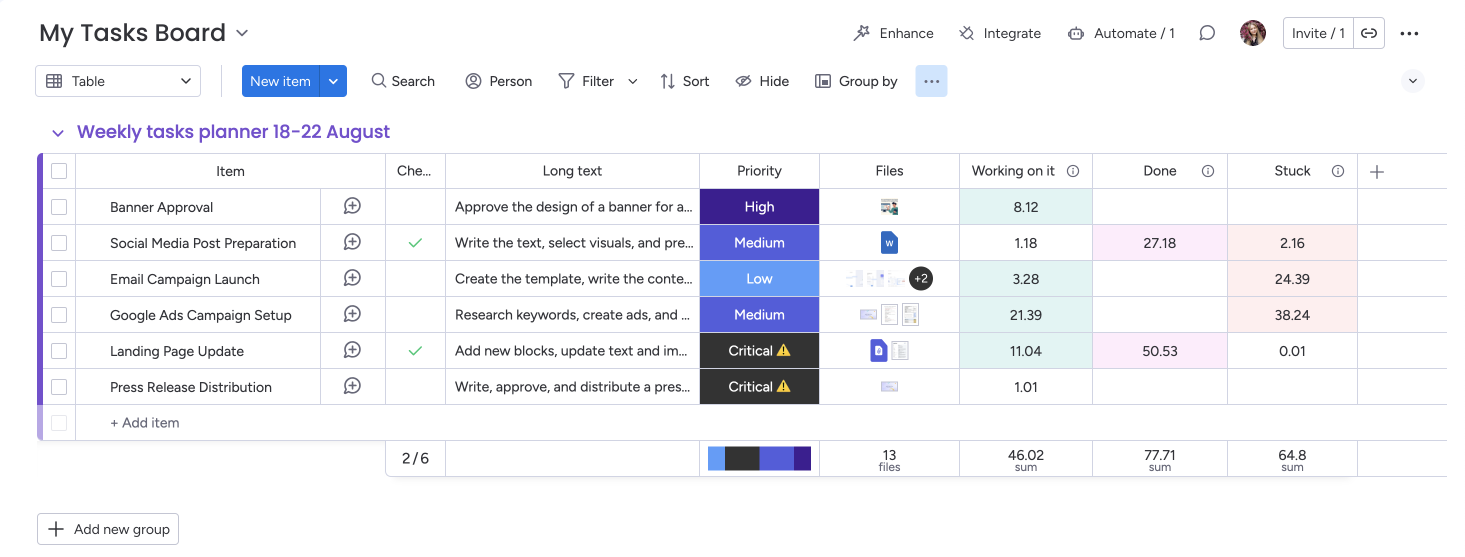Click the Add new group button

108,529
